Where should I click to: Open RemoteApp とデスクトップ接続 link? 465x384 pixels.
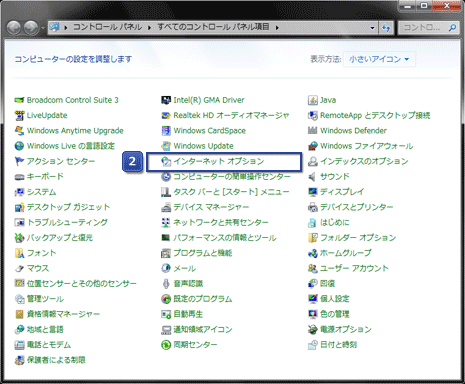[x=375, y=115]
